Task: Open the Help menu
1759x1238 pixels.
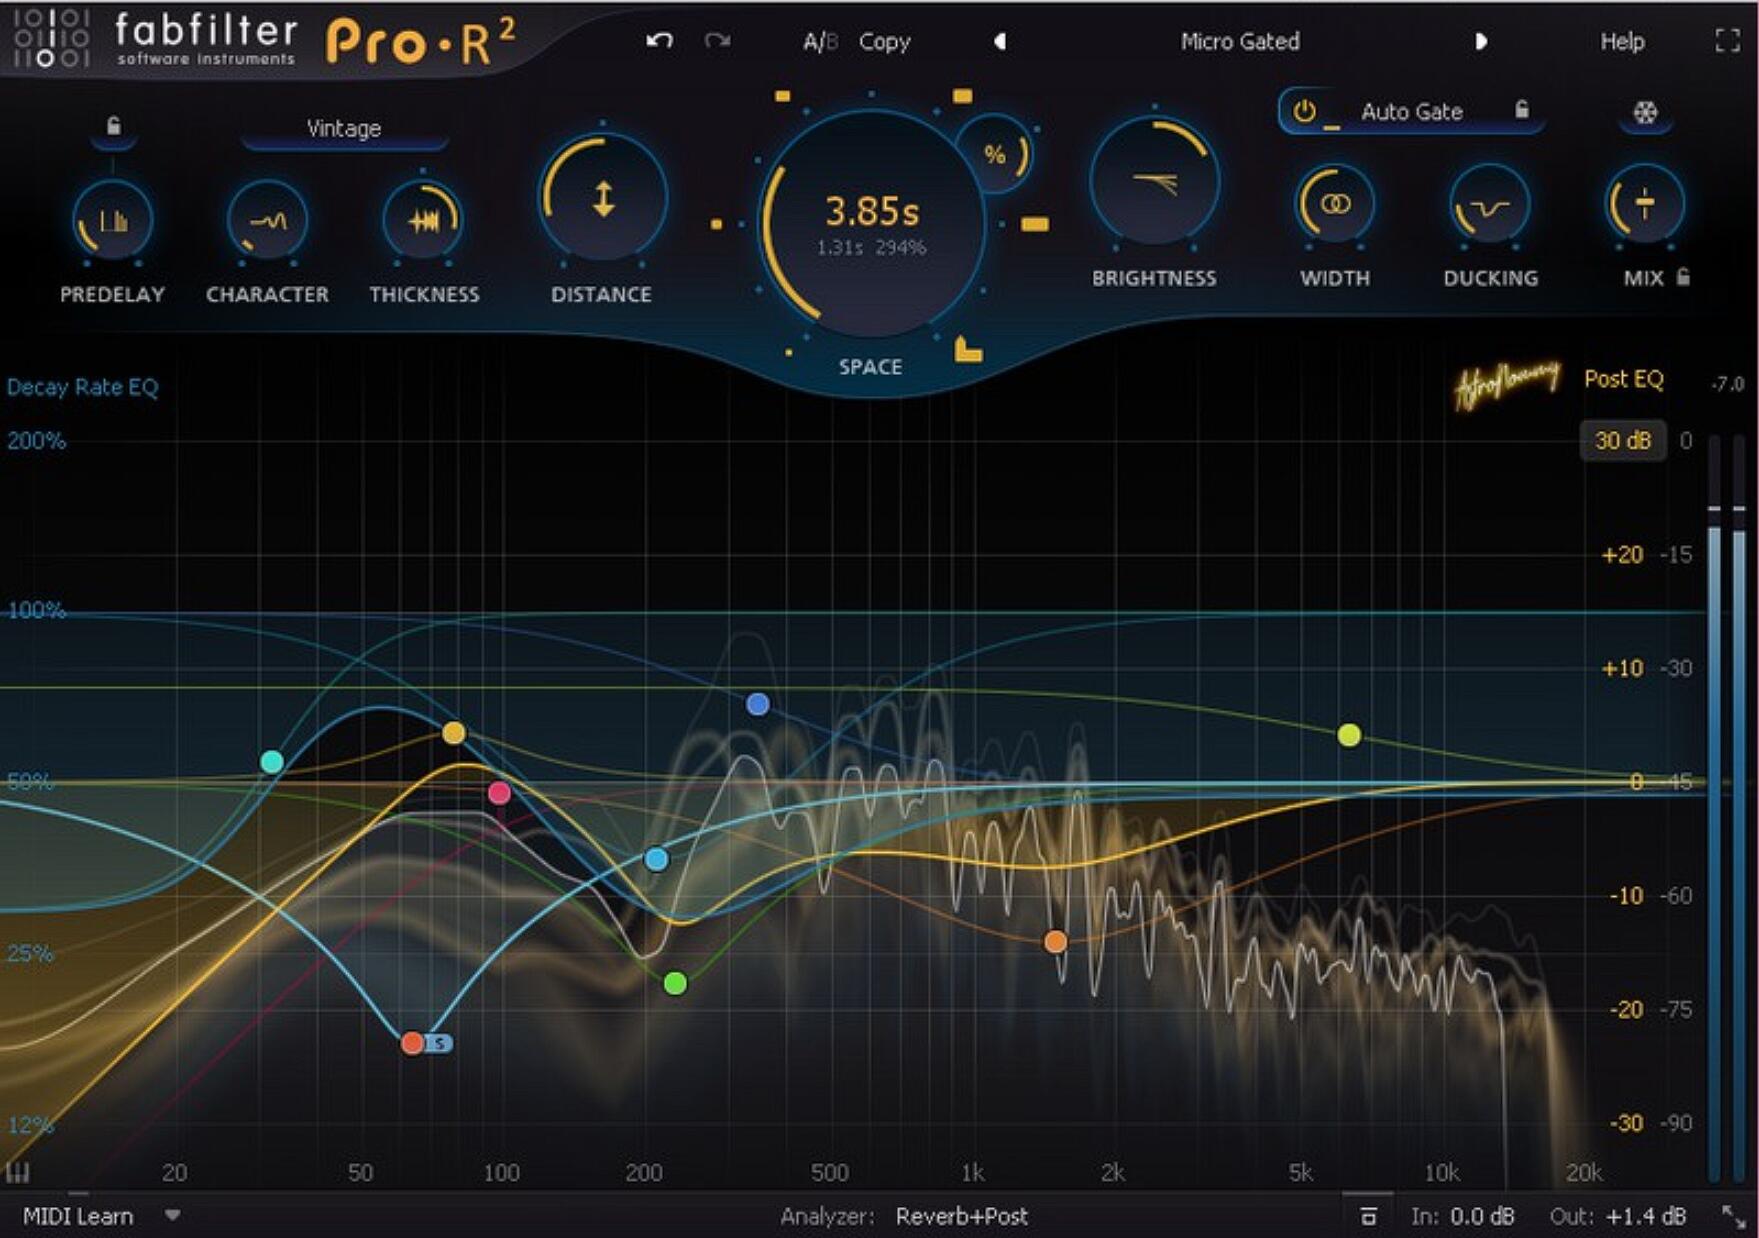Action: pyautogui.click(x=1621, y=41)
